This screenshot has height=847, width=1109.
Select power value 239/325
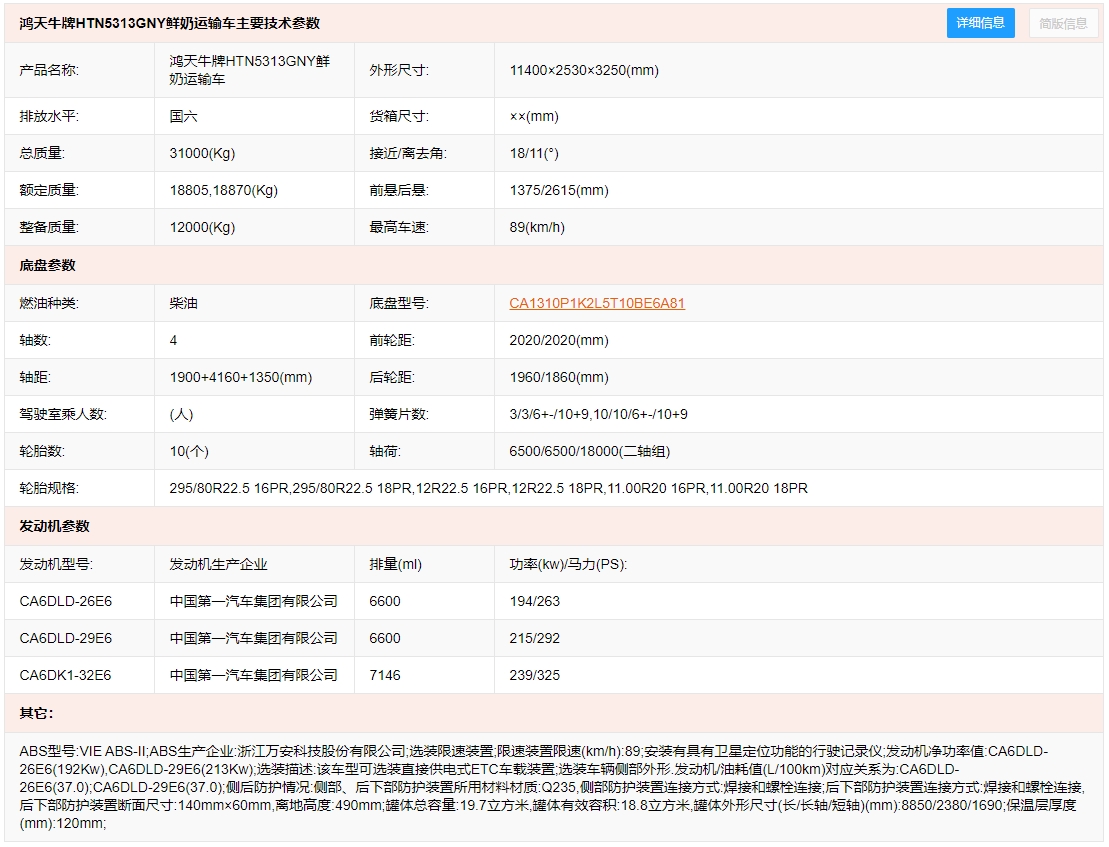(535, 675)
